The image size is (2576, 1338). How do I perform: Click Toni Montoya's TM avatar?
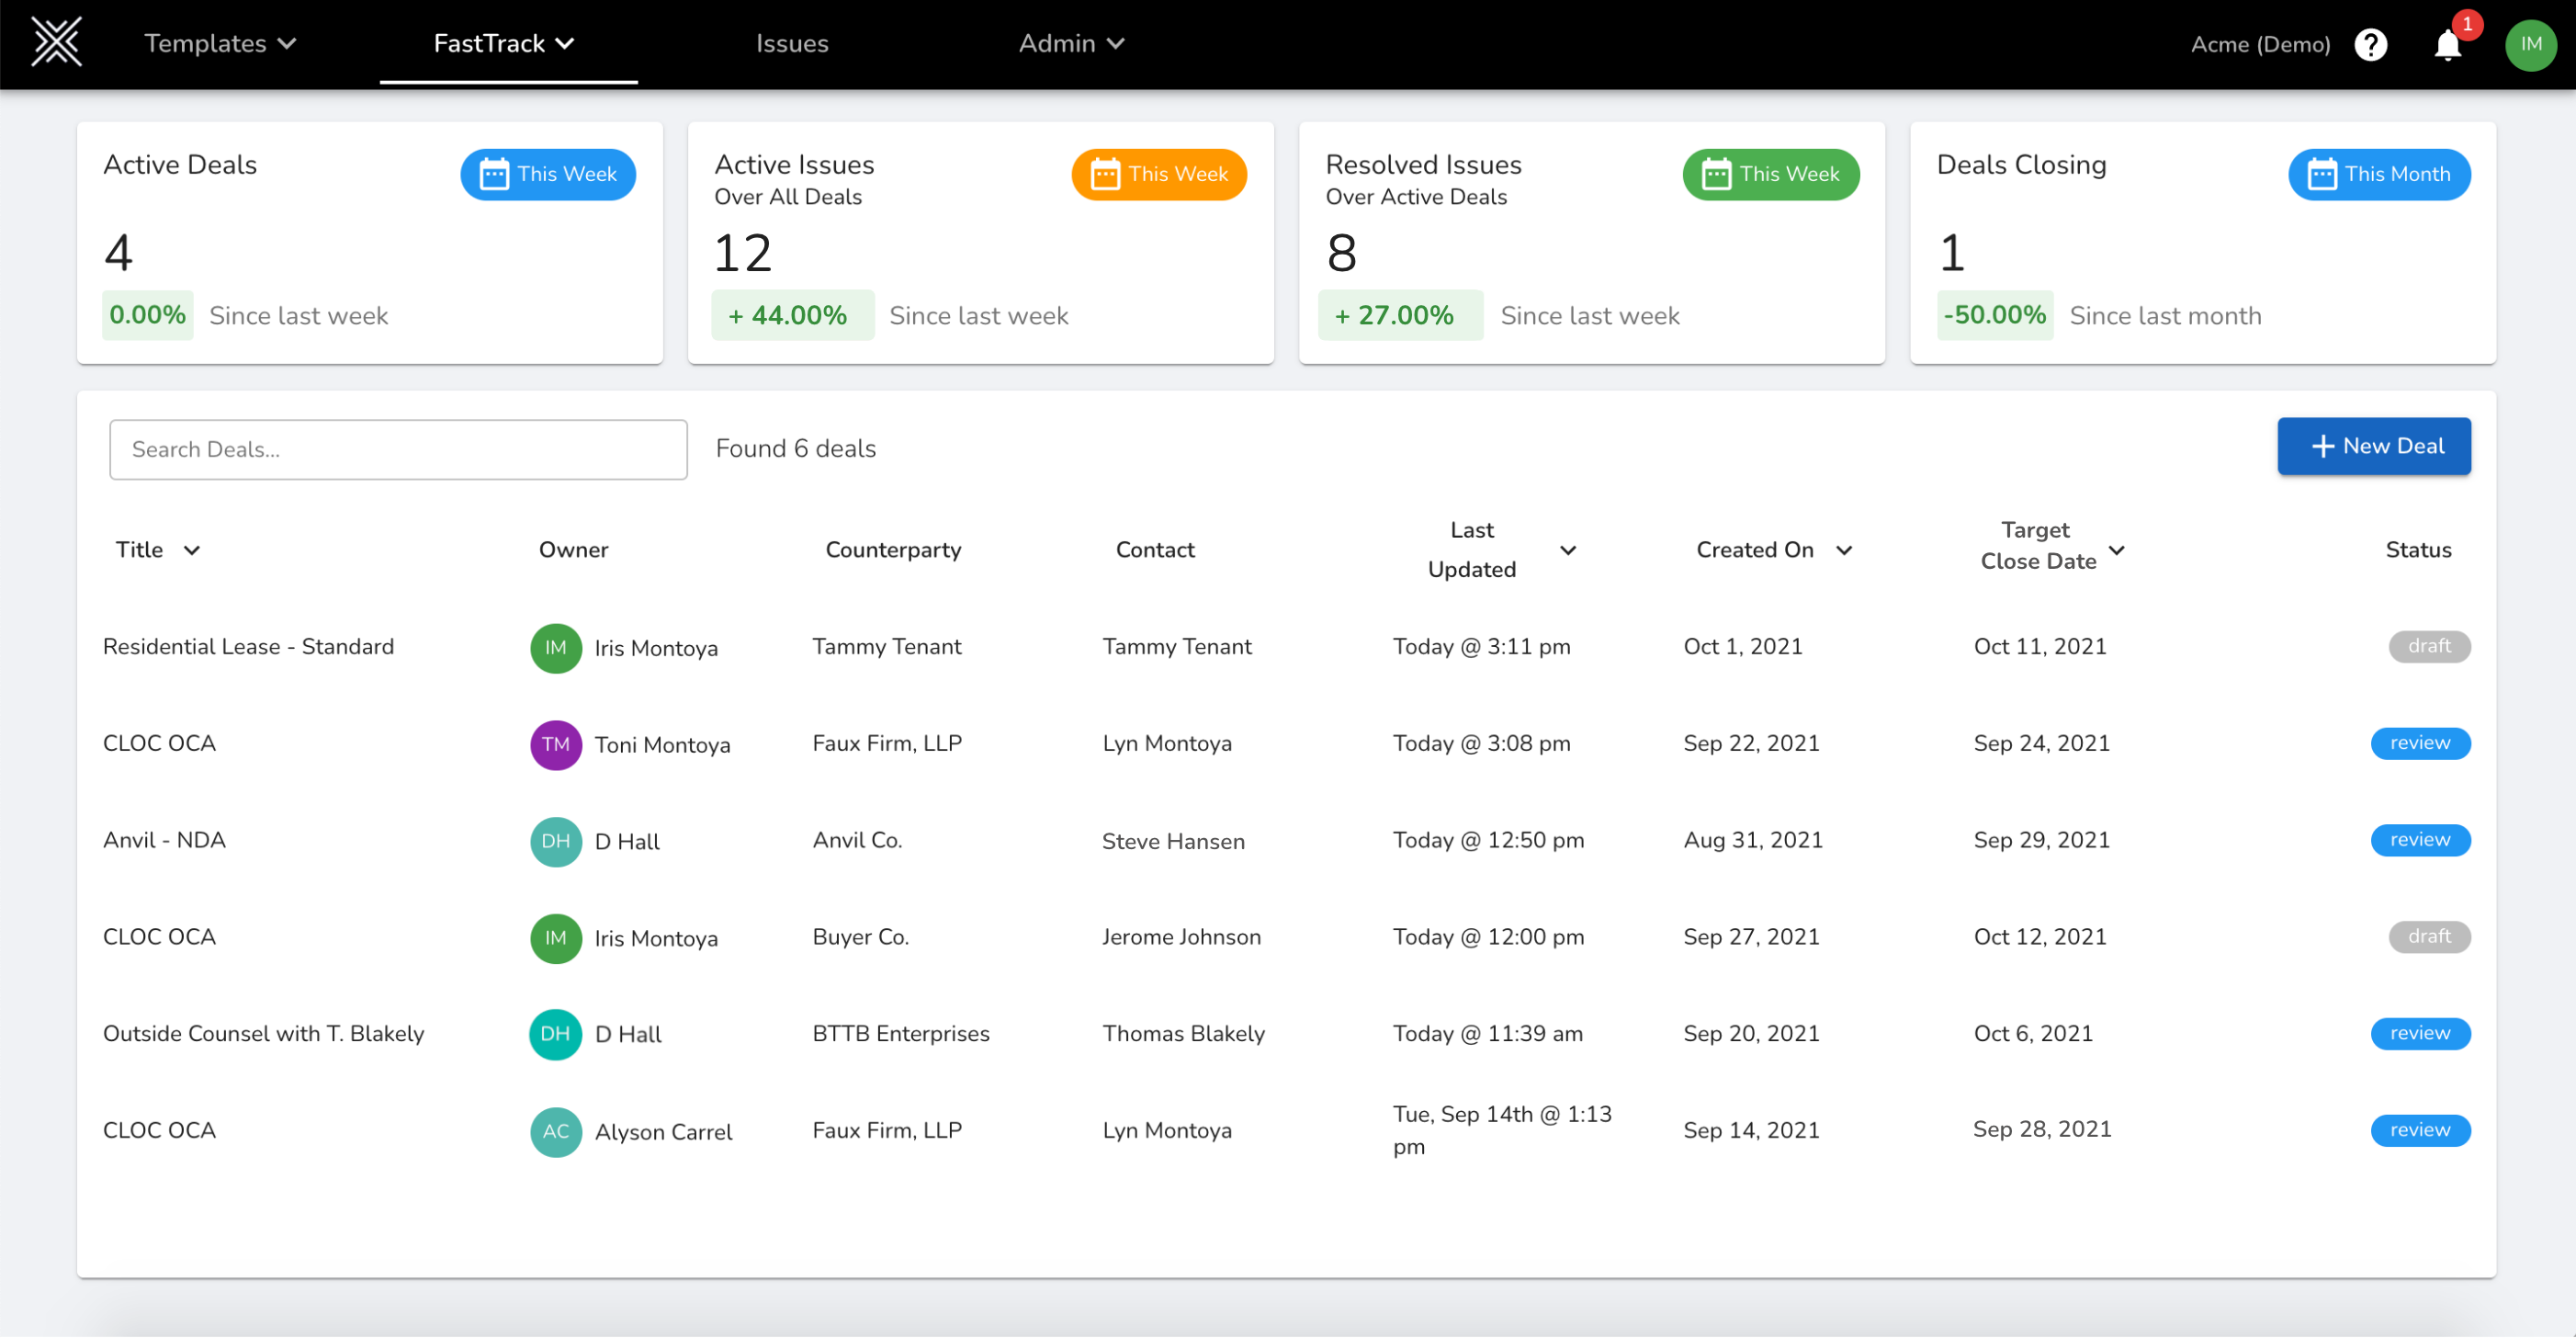pyautogui.click(x=555, y=745)
